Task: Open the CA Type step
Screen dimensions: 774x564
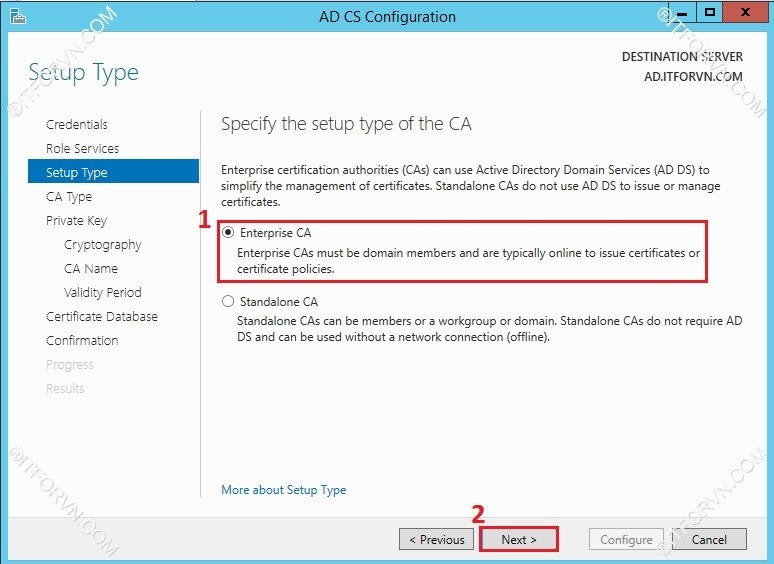Action: (x=69, y=197)
